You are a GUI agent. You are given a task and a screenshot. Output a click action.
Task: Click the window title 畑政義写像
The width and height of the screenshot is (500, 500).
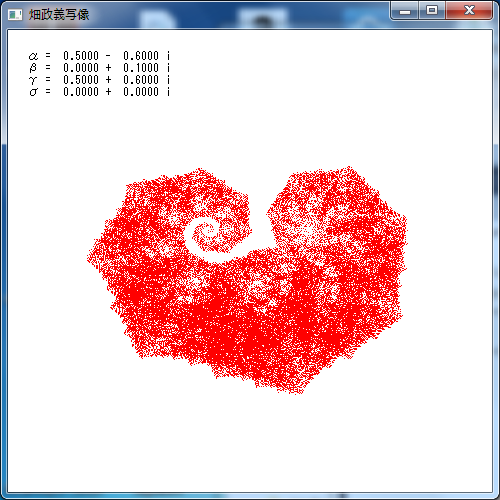tap(59, 15)
